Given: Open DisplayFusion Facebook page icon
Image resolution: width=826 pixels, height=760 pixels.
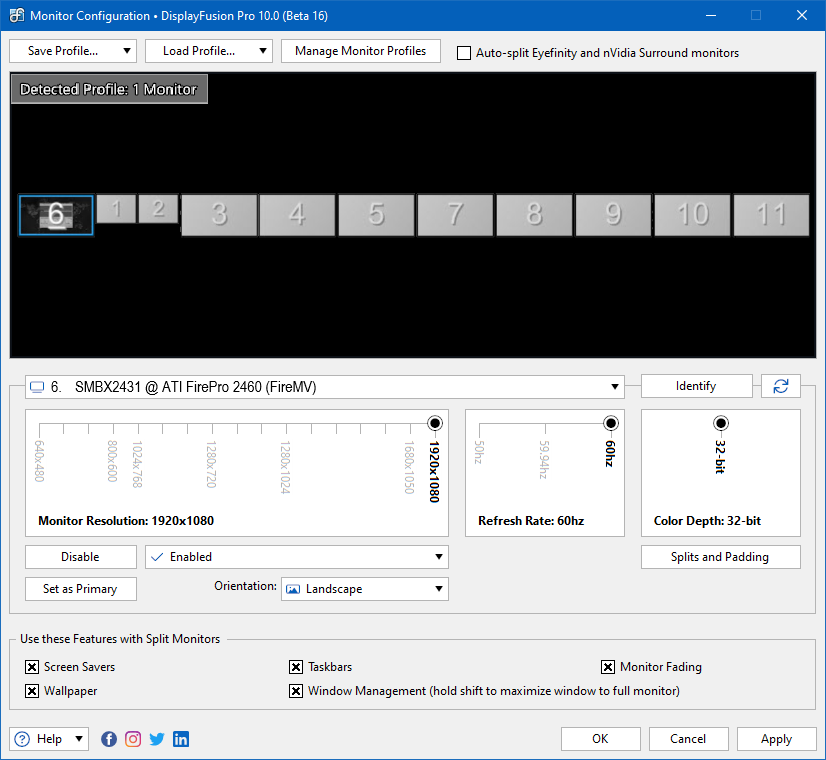Looking at the screenshot, I should (x=109, y=739).
